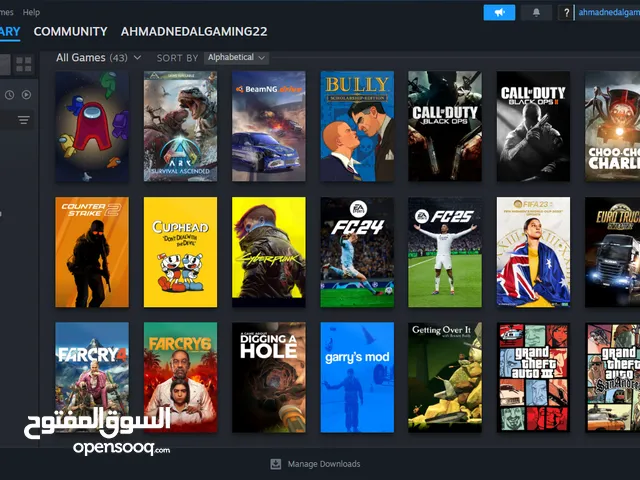Open the sidebar filter lines icon
Screen dimensions: 640x480
pyautogui.click(x=24, y=120)
